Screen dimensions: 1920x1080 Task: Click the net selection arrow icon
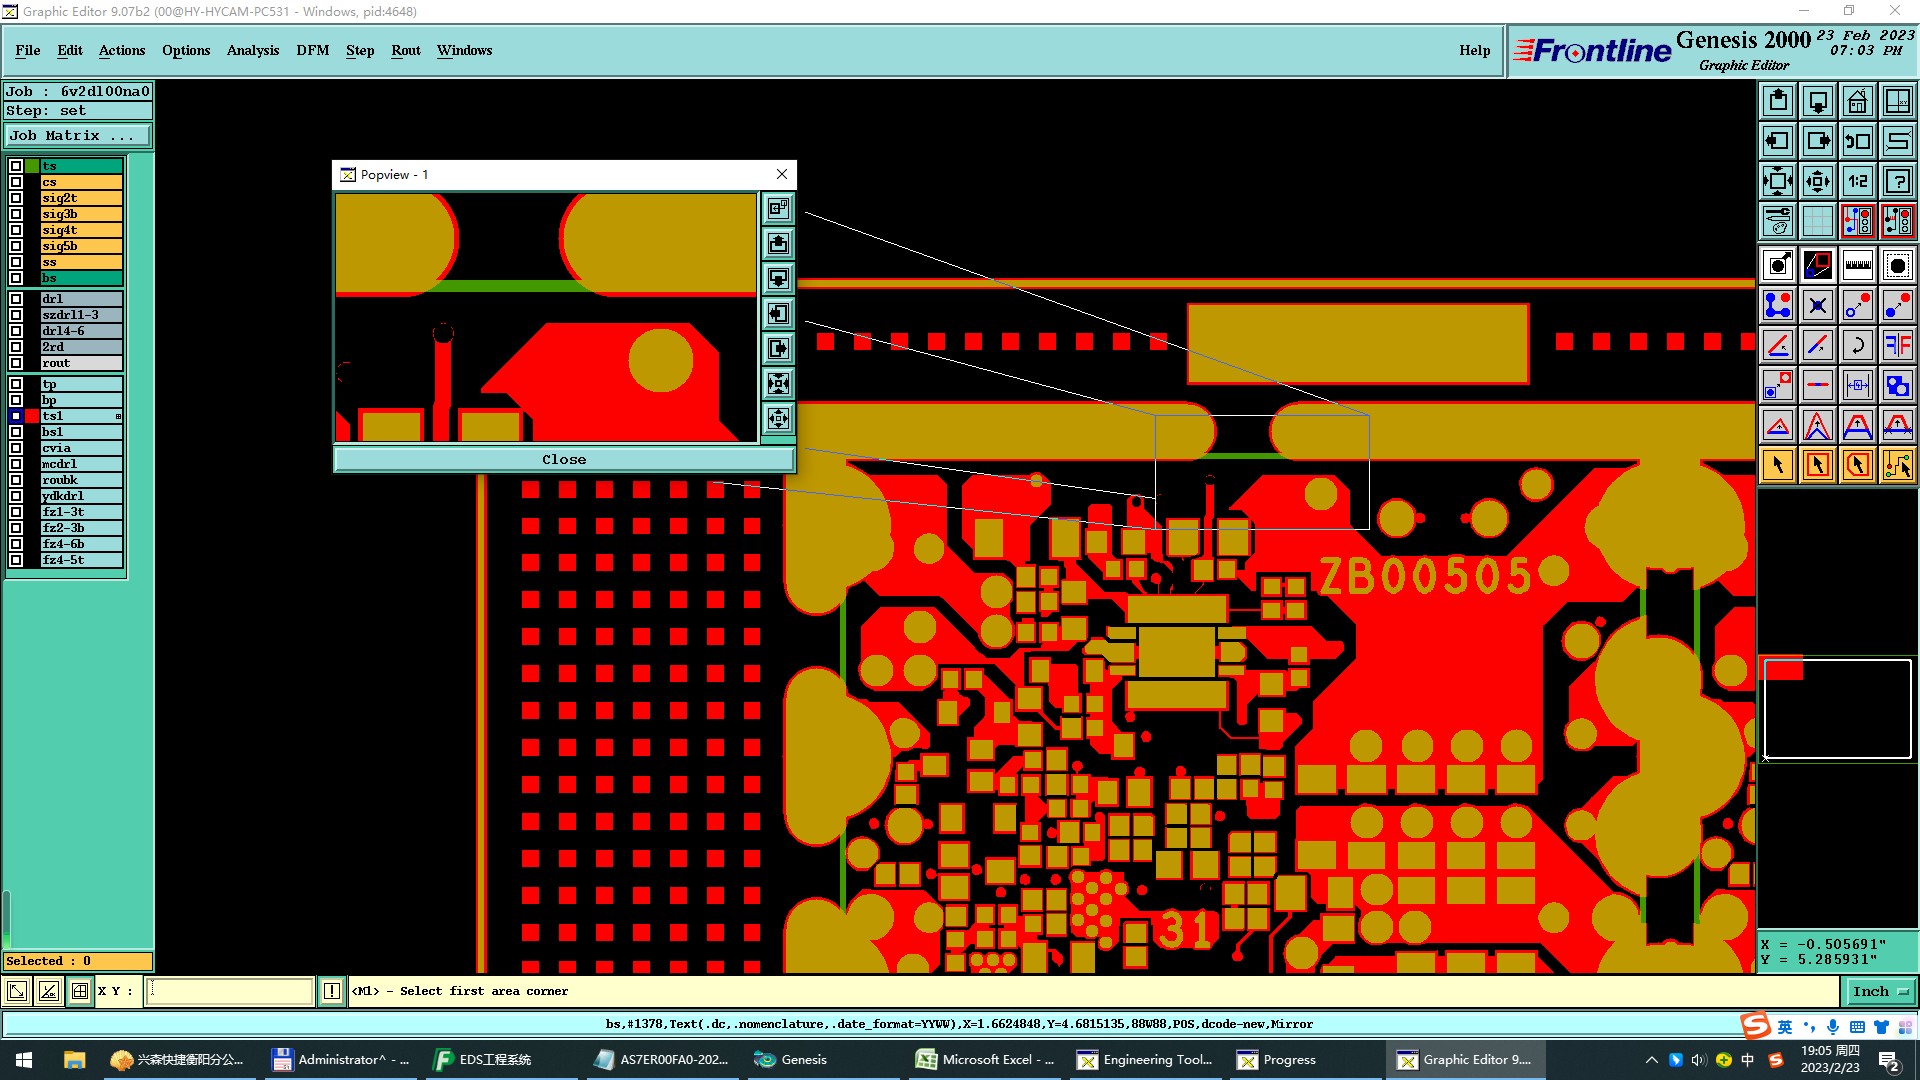1897,465
